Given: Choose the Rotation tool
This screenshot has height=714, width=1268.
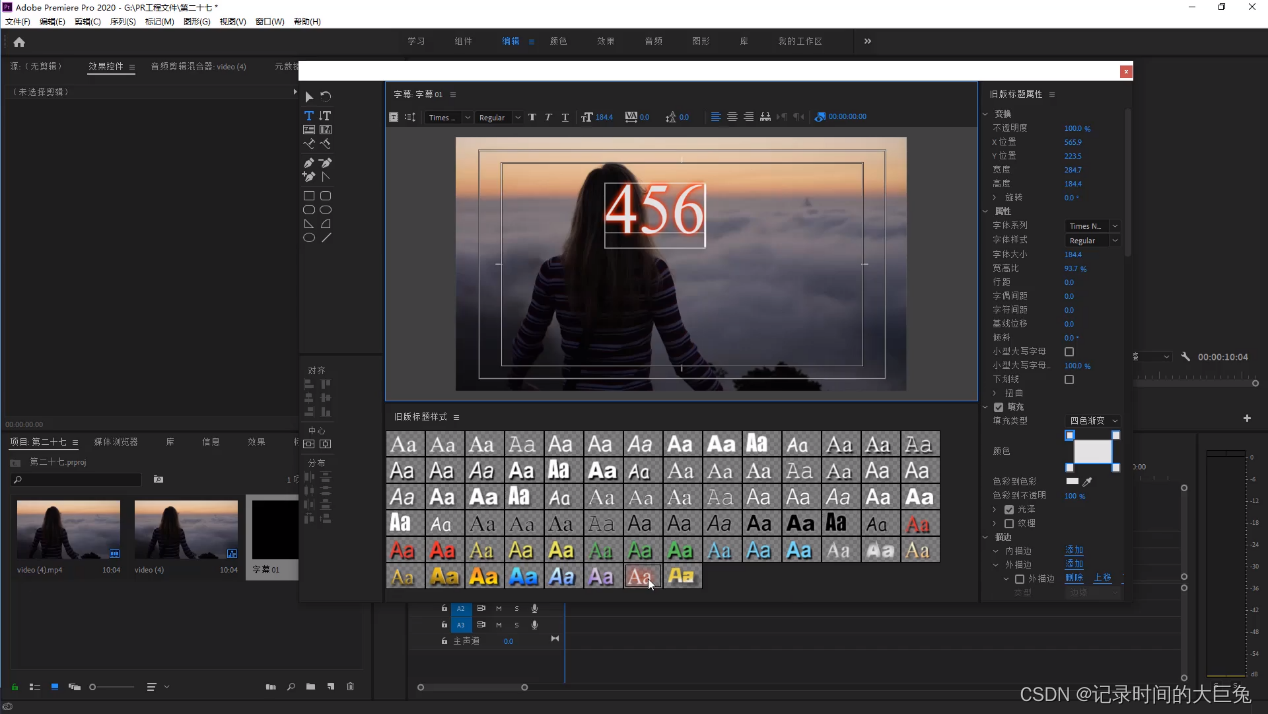Looking at the screenshot, I should click(x=326, y=97).
